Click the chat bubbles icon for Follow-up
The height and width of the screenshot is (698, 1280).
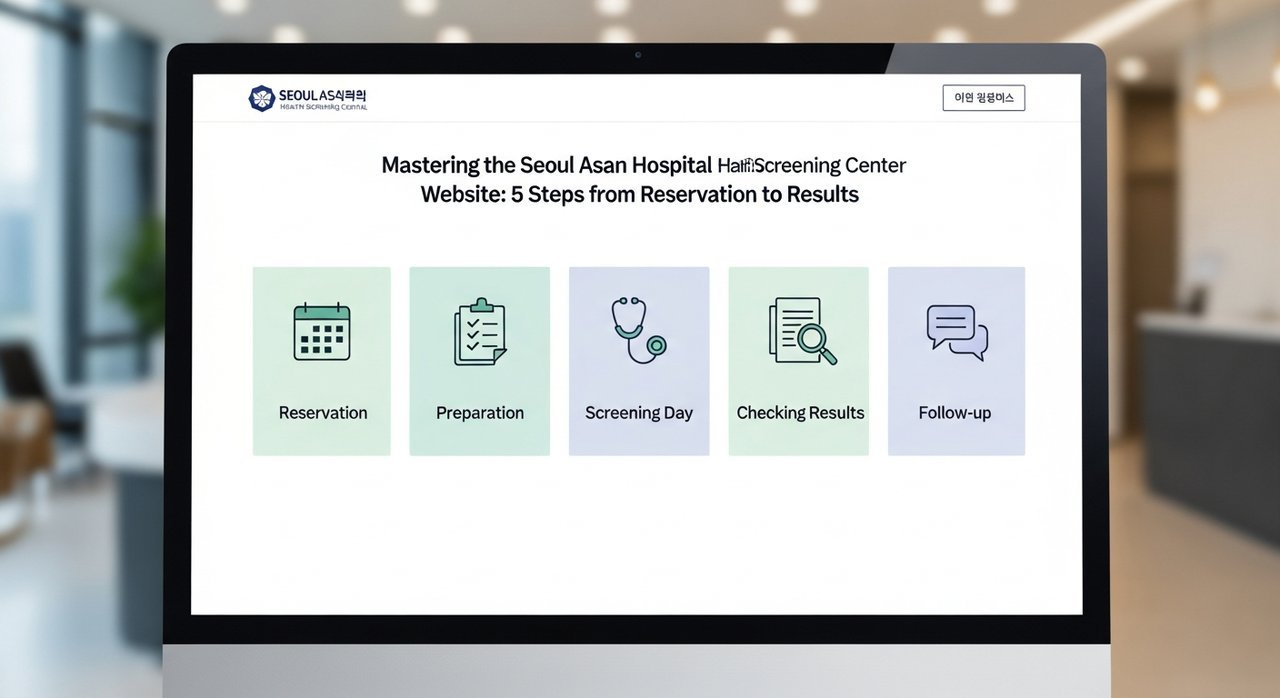tap(956, 332)
